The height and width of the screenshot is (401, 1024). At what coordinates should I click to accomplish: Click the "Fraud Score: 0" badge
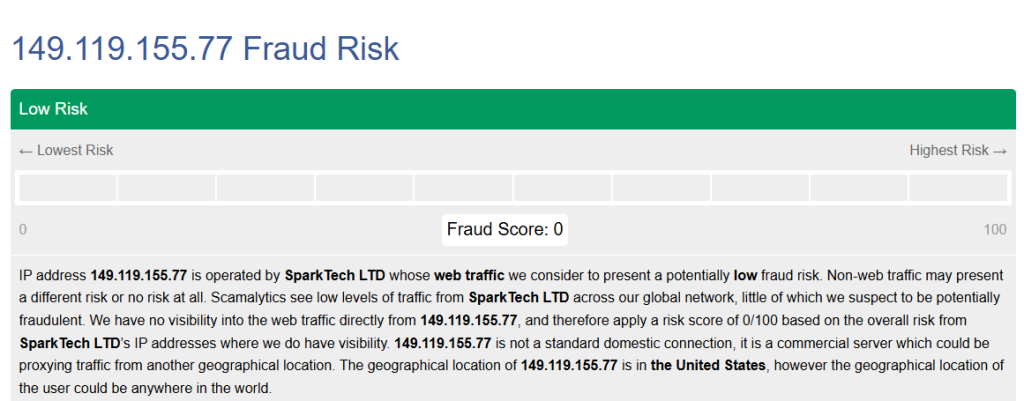[505, 229]
